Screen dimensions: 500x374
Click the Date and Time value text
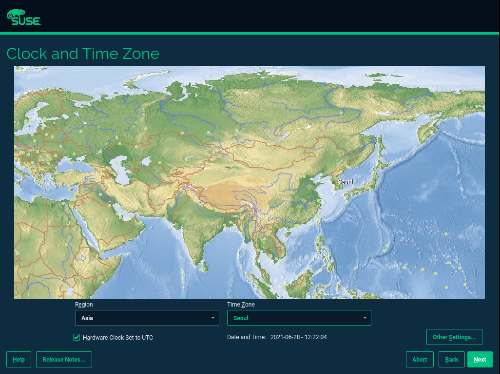298,337
